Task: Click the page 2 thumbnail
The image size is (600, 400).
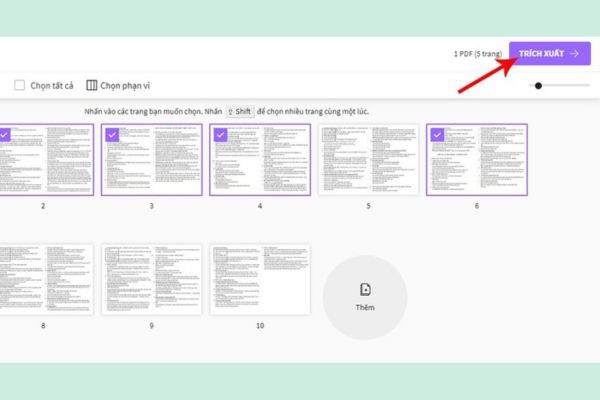Action: pos(46,160)
